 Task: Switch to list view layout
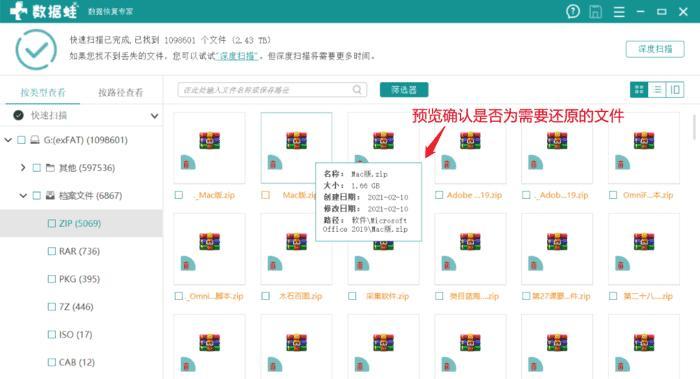click(657, 90)
